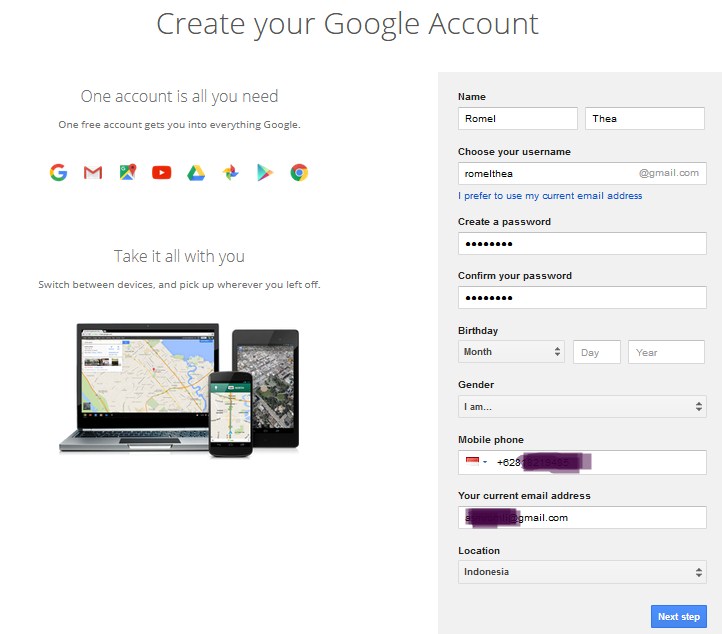
Task: Click the "Create your Google Account" heading
Action: pos(347,24)
